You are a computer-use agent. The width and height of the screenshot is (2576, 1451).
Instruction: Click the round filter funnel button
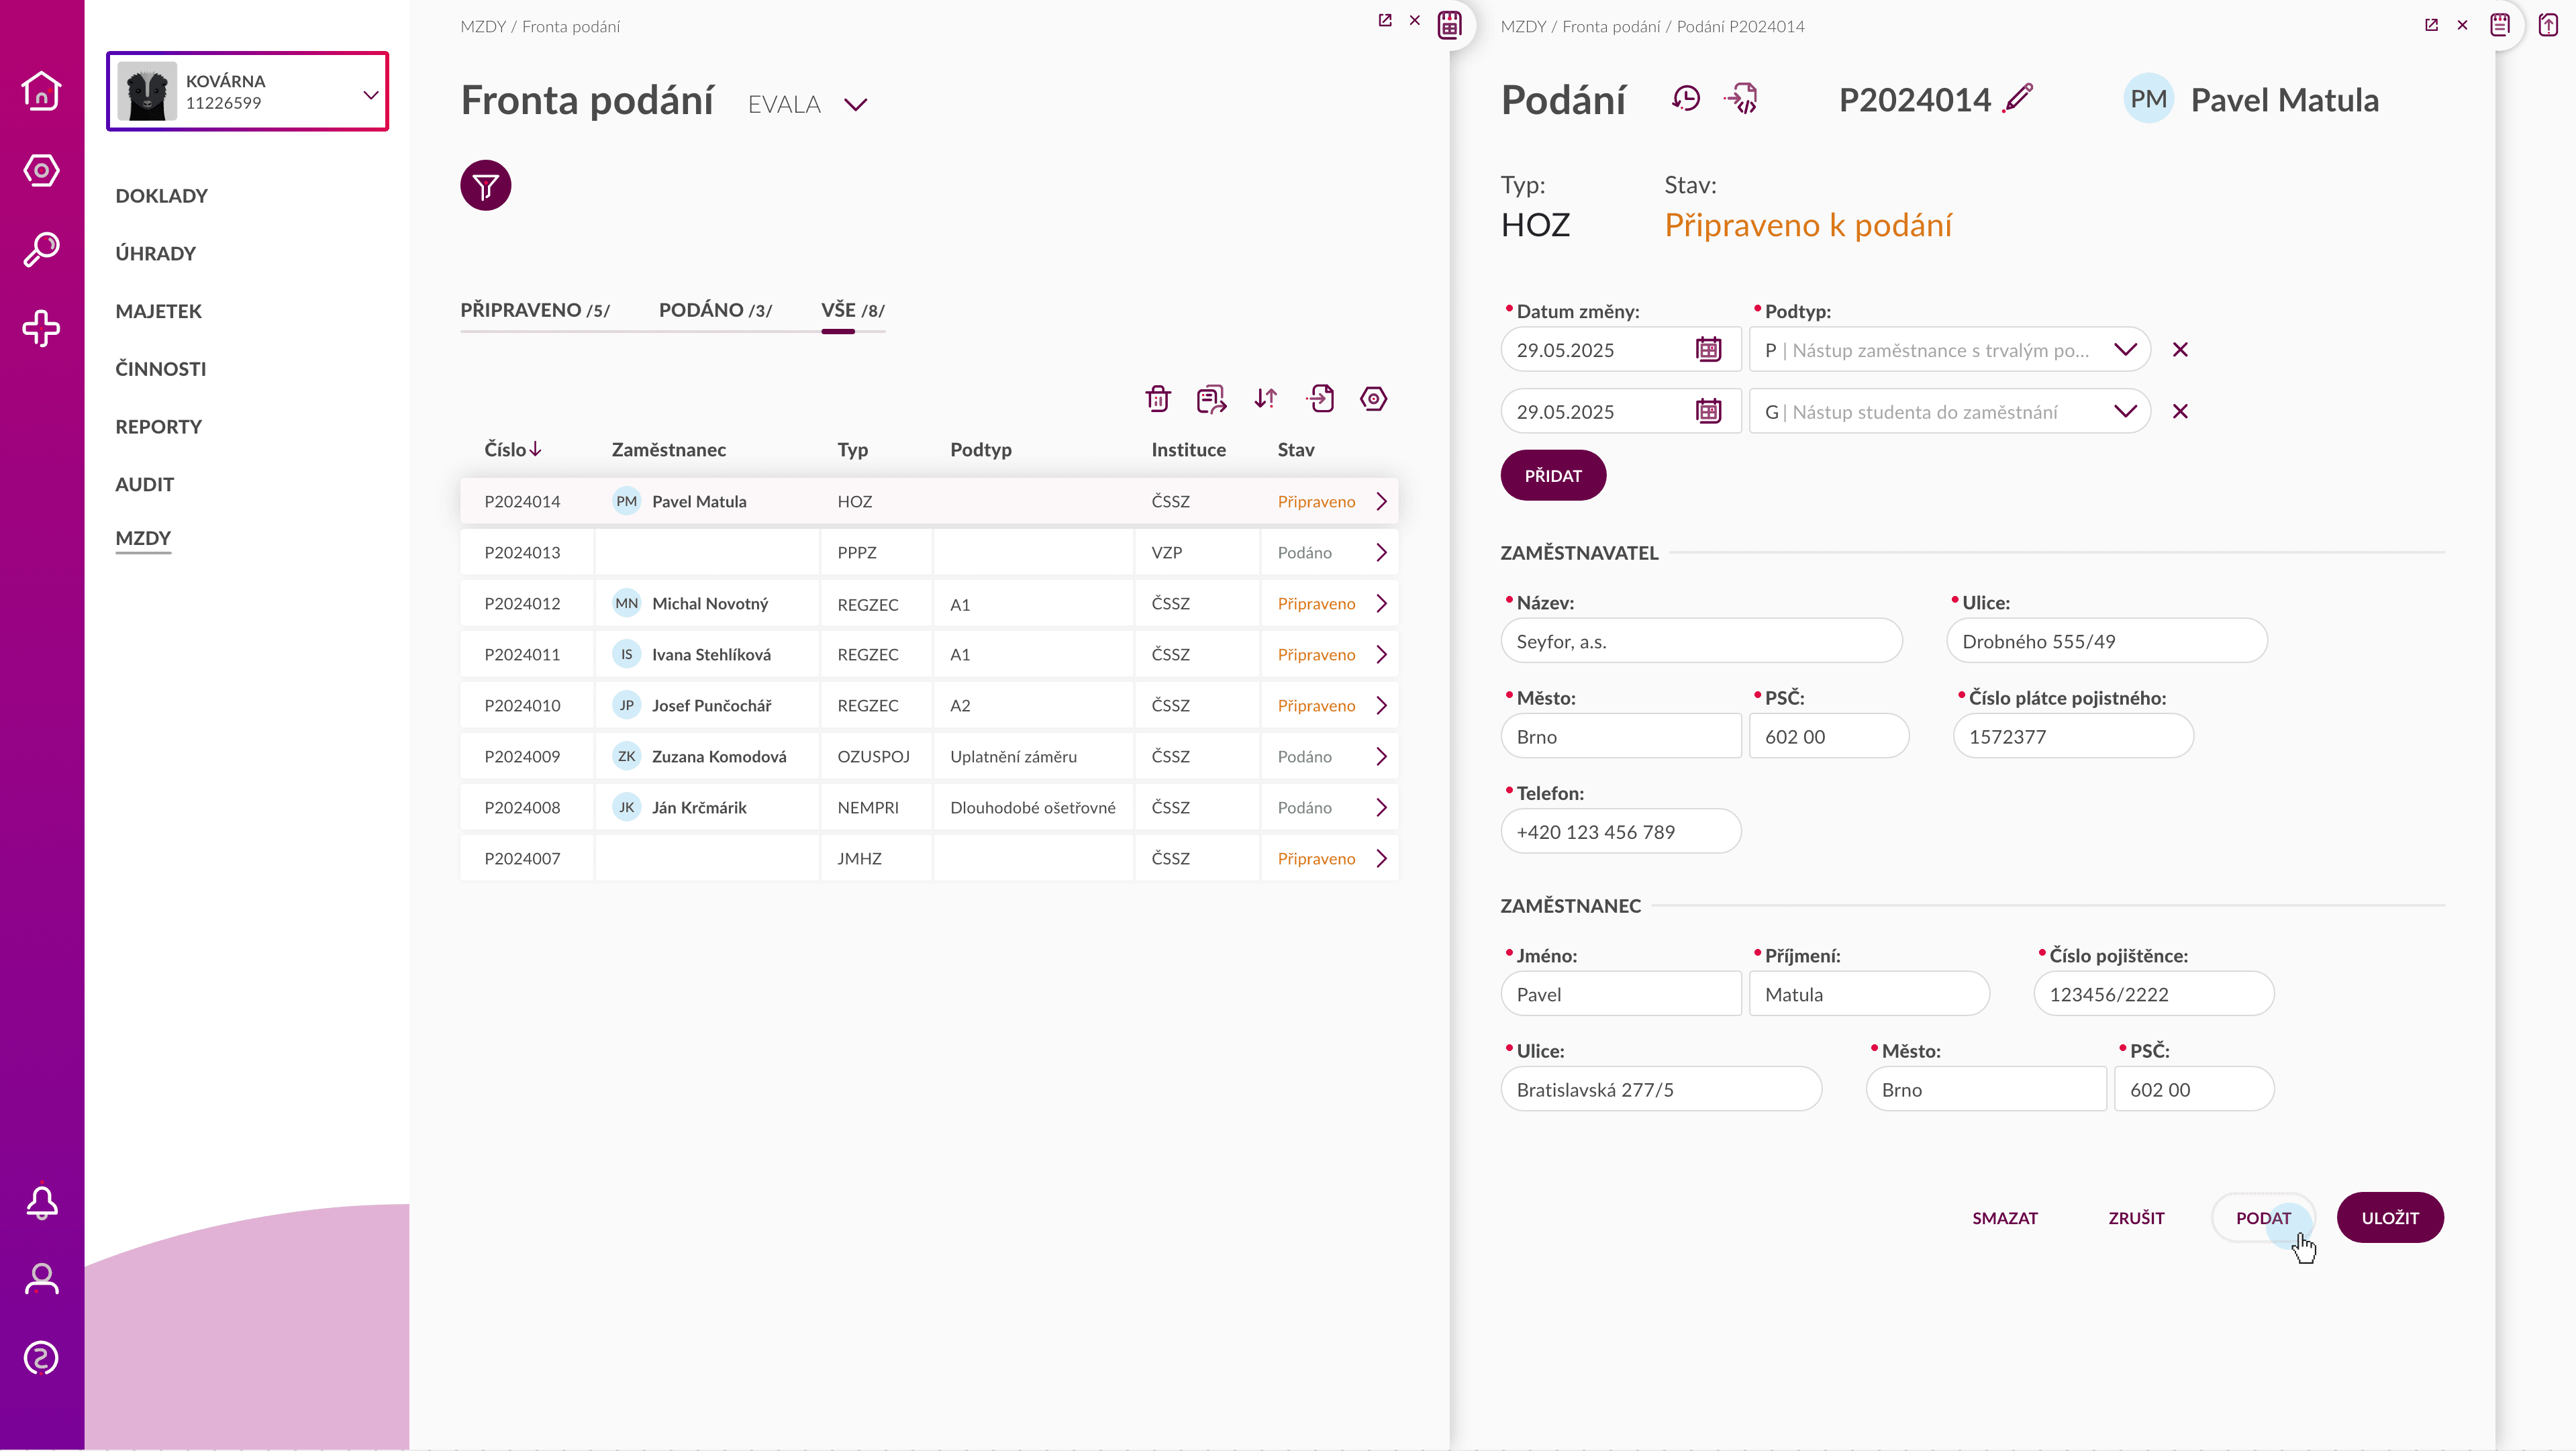point(486,185)
